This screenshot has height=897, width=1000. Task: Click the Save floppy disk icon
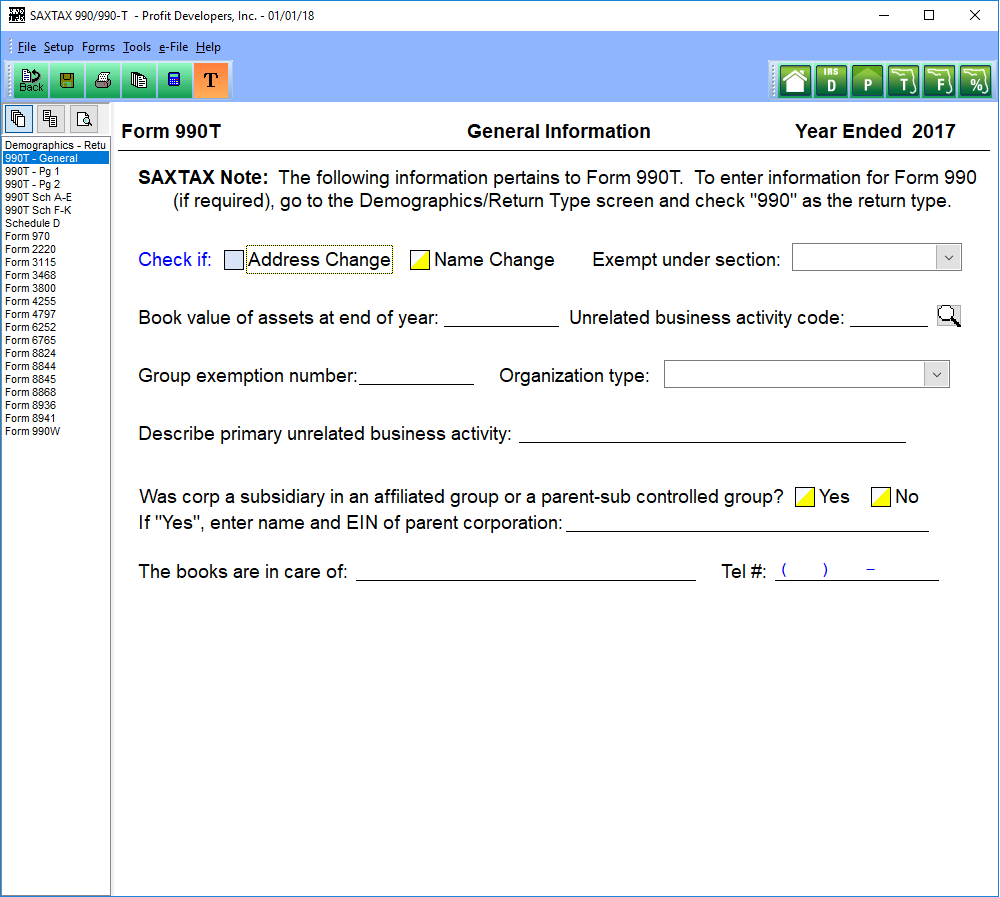[67, 80]
